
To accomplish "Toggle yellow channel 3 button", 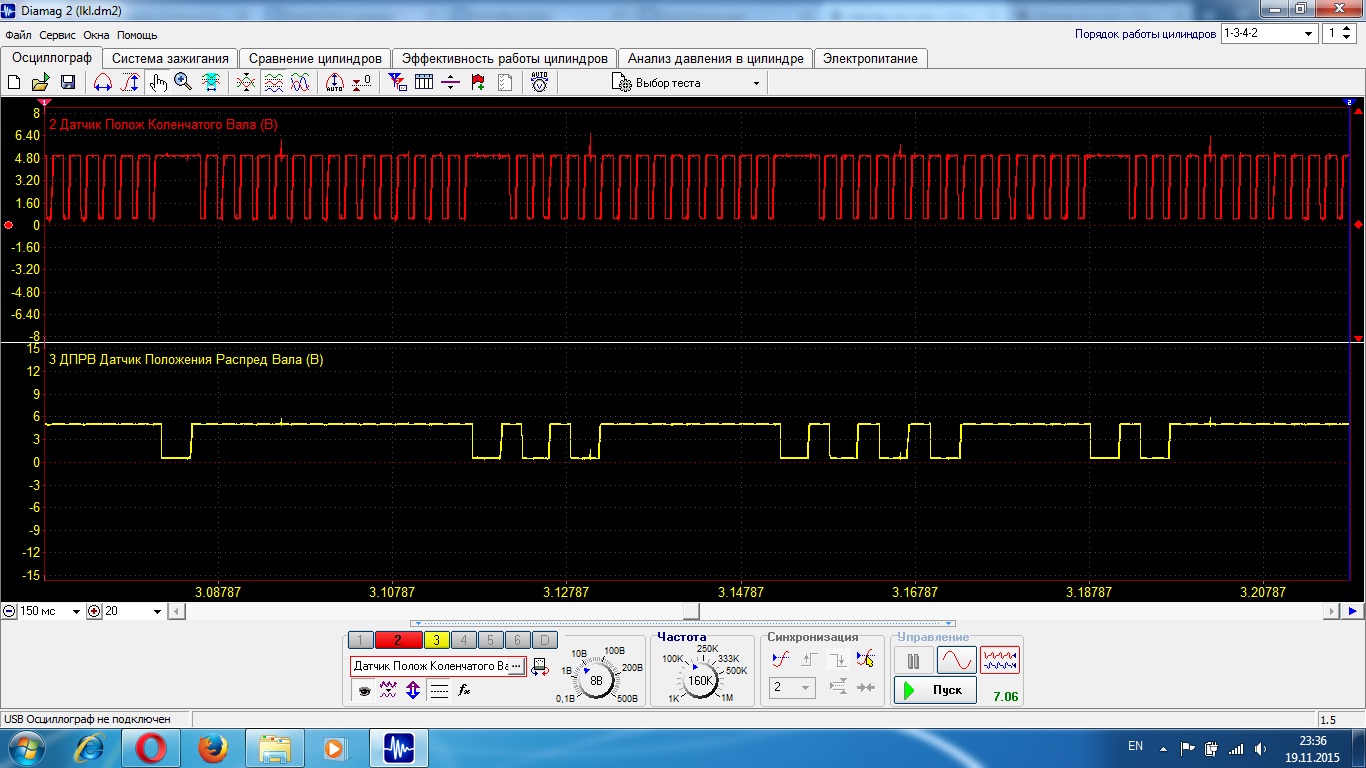I will click(437, 641).
